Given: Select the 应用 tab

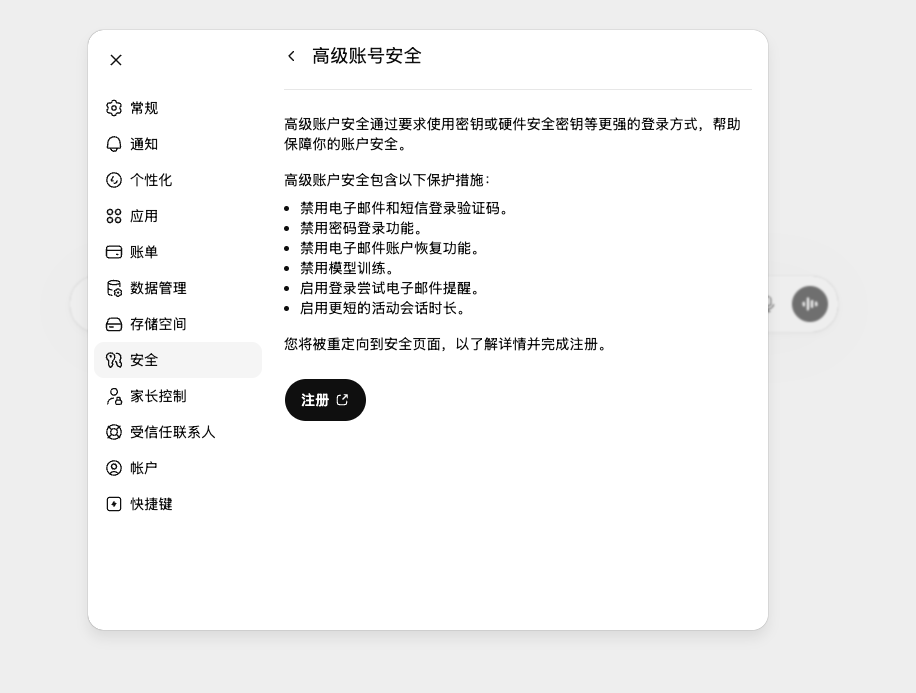Looking at the screenshot, I should coord(178,216).
